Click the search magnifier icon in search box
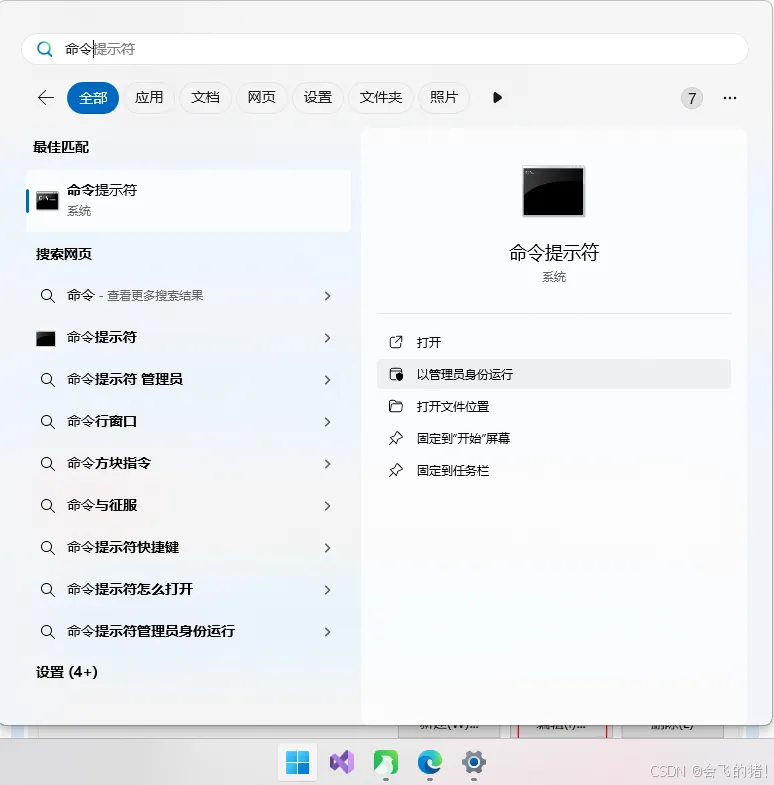This screenshot has width=774, height=785. pyautogui.click(x=45, y=49)
